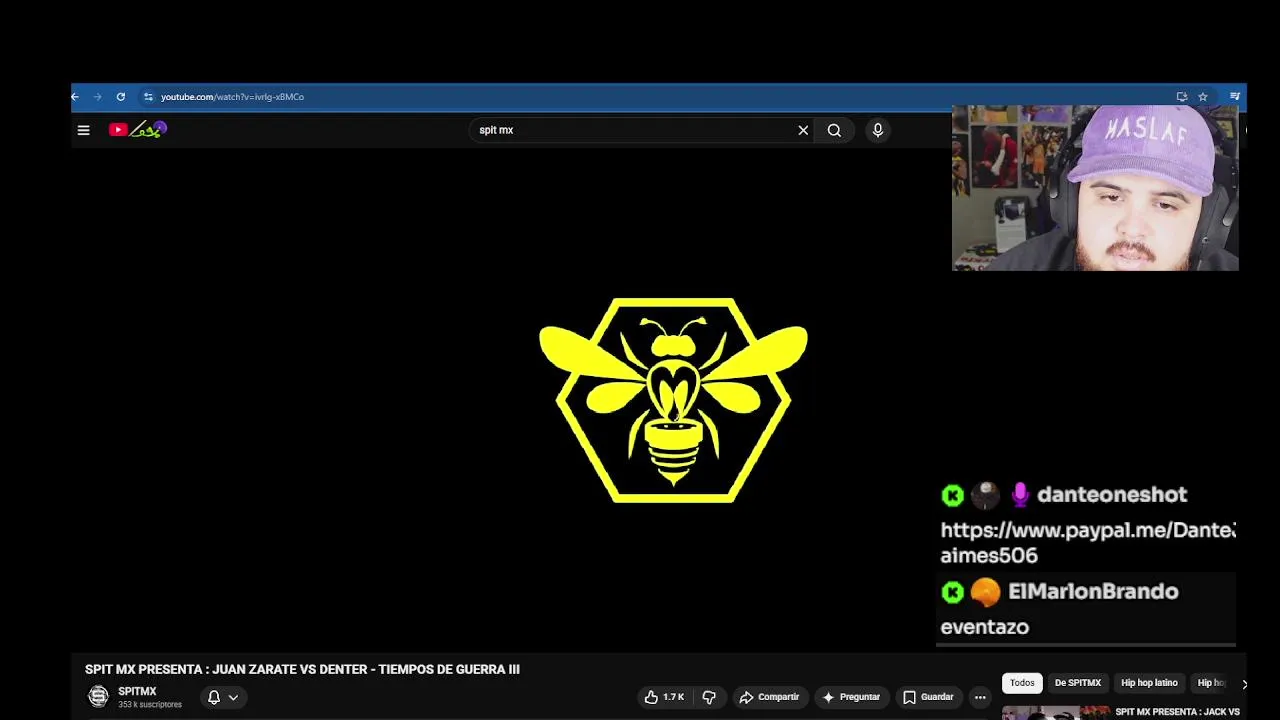Open the YouTube hamburger guide menu
1280x720 pixels.
point(84,130)
